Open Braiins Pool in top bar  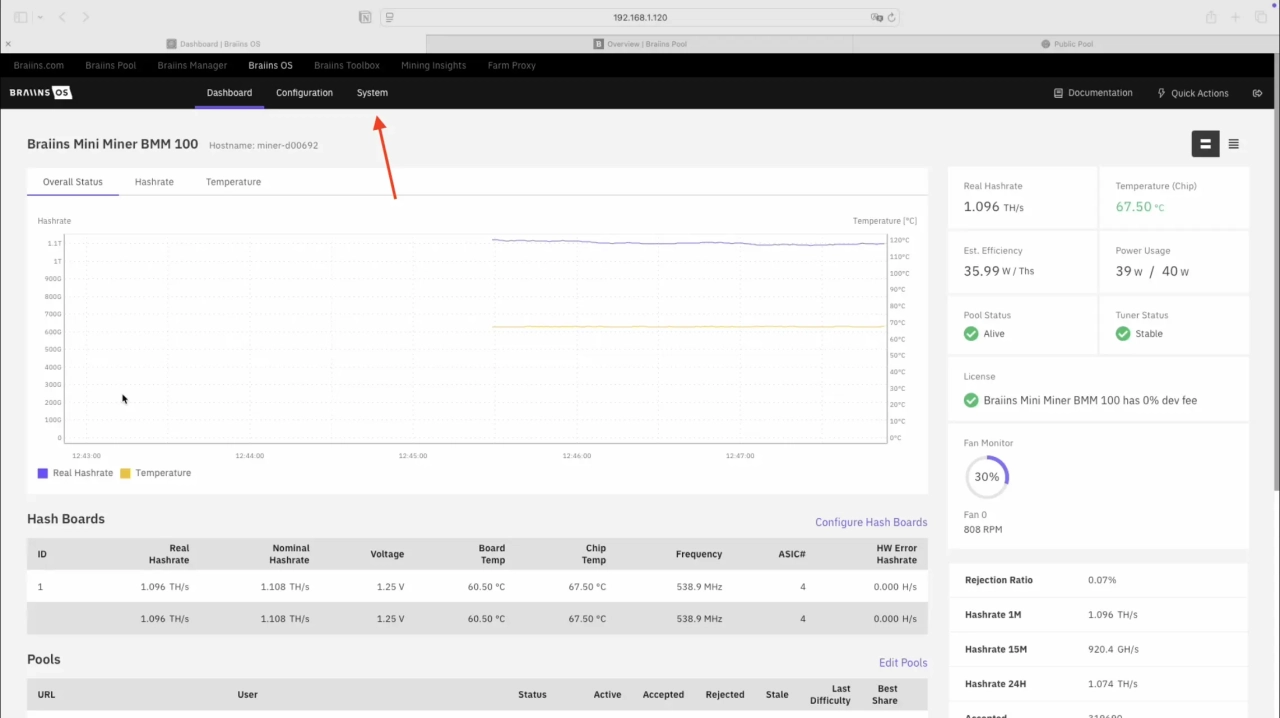point(110,65)
